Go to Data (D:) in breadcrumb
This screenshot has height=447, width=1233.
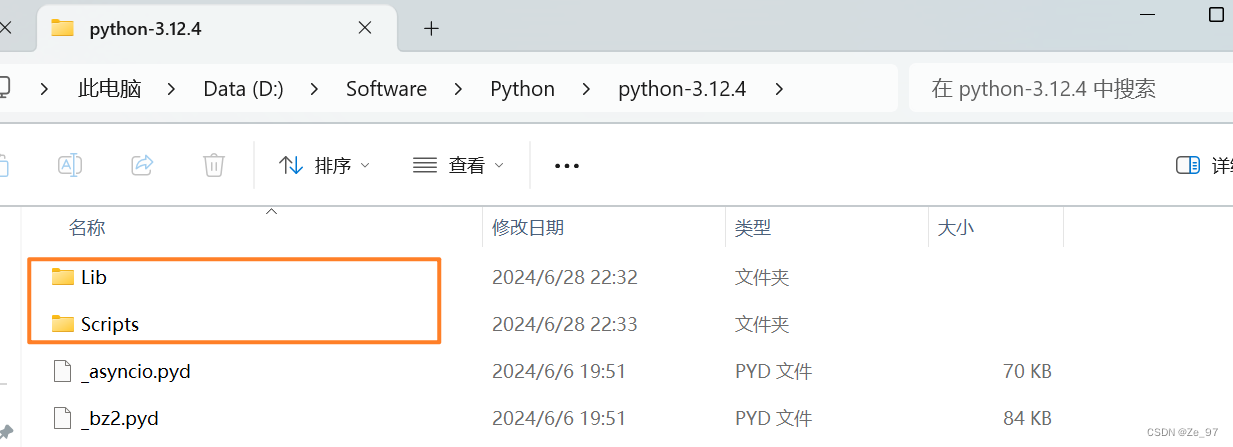click(243, 89)
